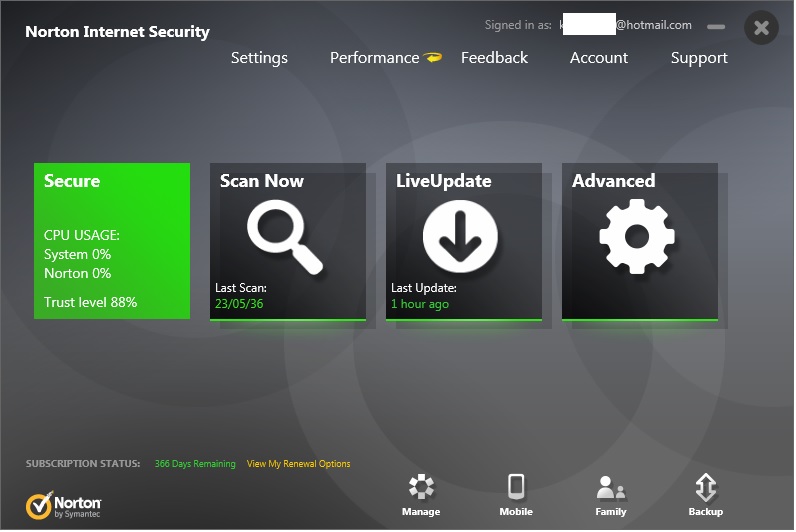The width and height of the screenshot is (796, 532).
Task: Minimize the Norton window
Action: tap(716, 27)
